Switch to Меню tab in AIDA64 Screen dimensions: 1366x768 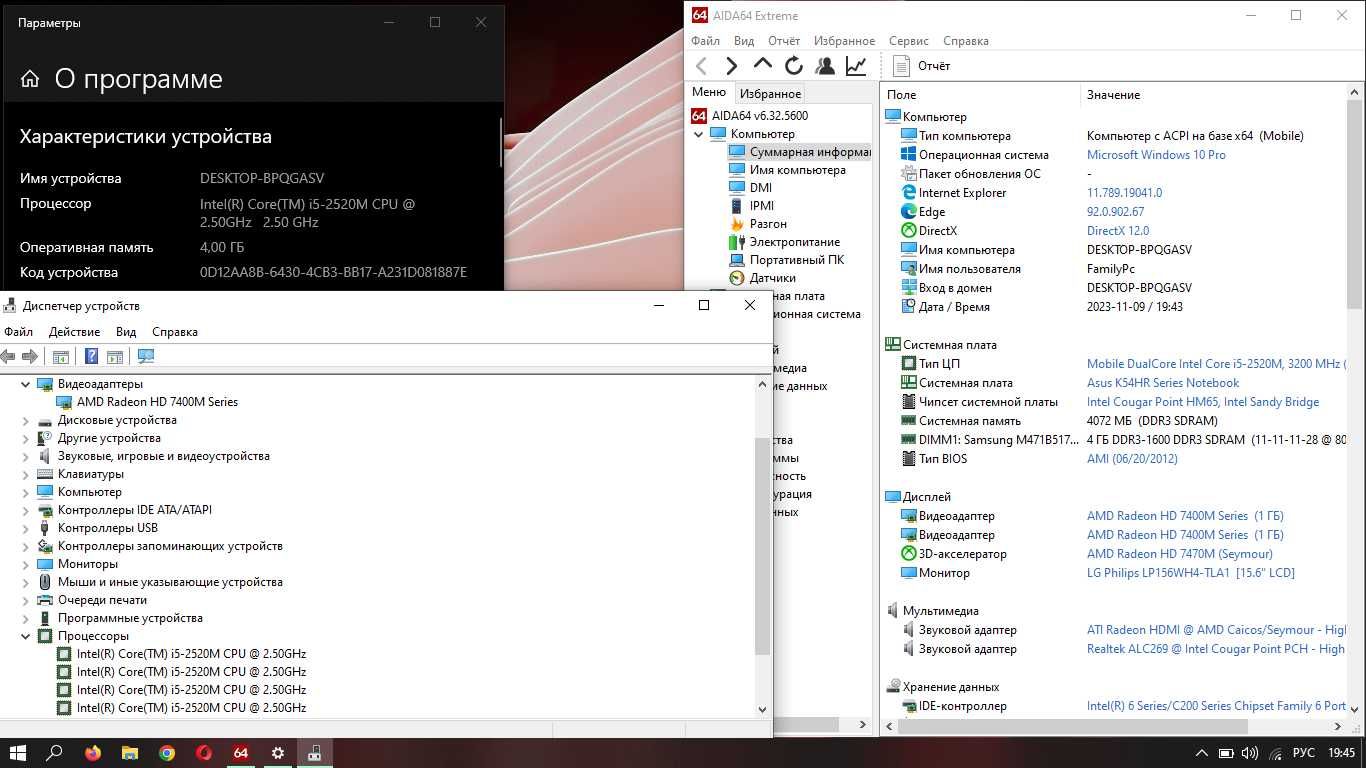pos(709,92)
